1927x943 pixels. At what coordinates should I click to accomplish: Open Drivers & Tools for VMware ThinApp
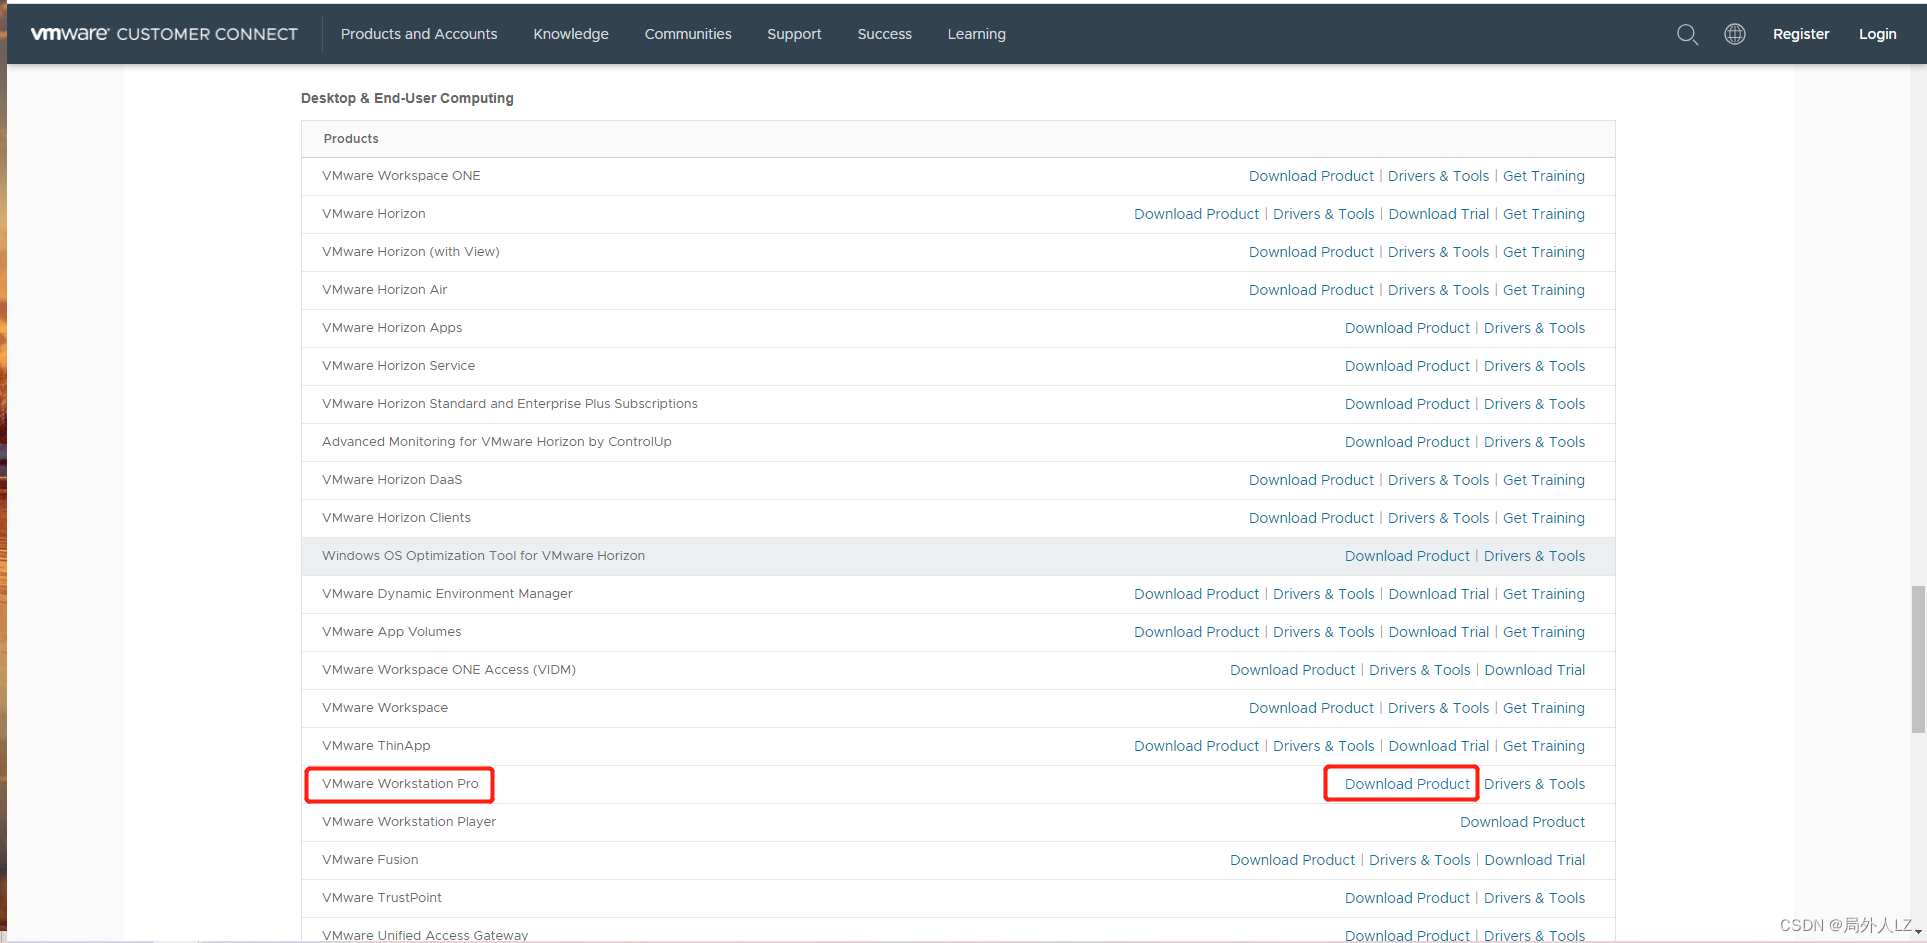click(x=1323, y=746)
